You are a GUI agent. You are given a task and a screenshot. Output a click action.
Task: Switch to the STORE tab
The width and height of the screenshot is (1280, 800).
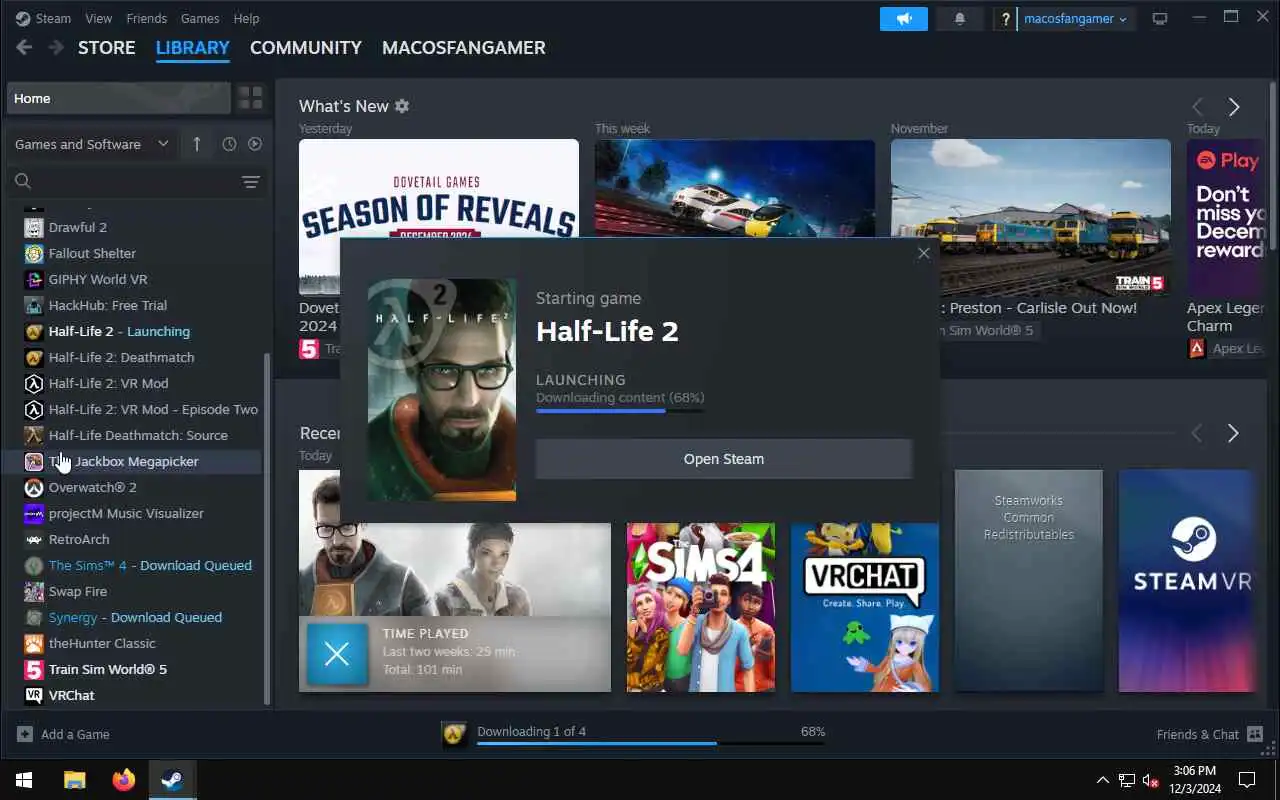(107, 48)
